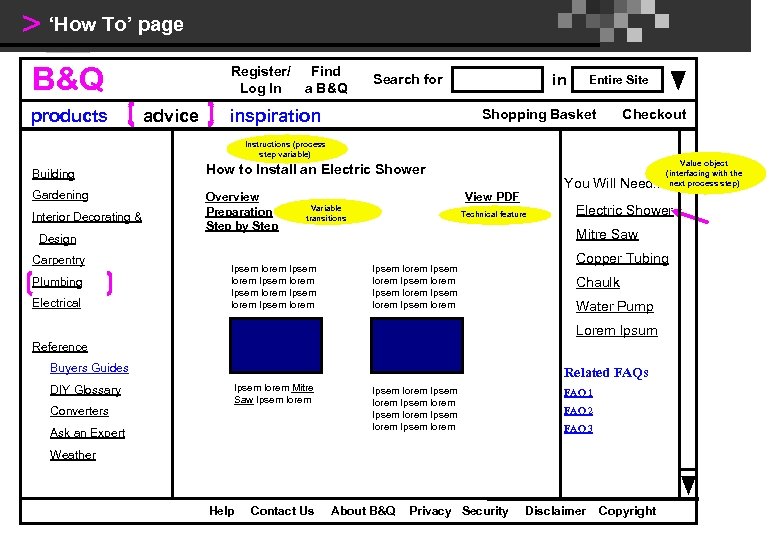
Task: Switch to the inspiration tab
Action: [275, 116]
